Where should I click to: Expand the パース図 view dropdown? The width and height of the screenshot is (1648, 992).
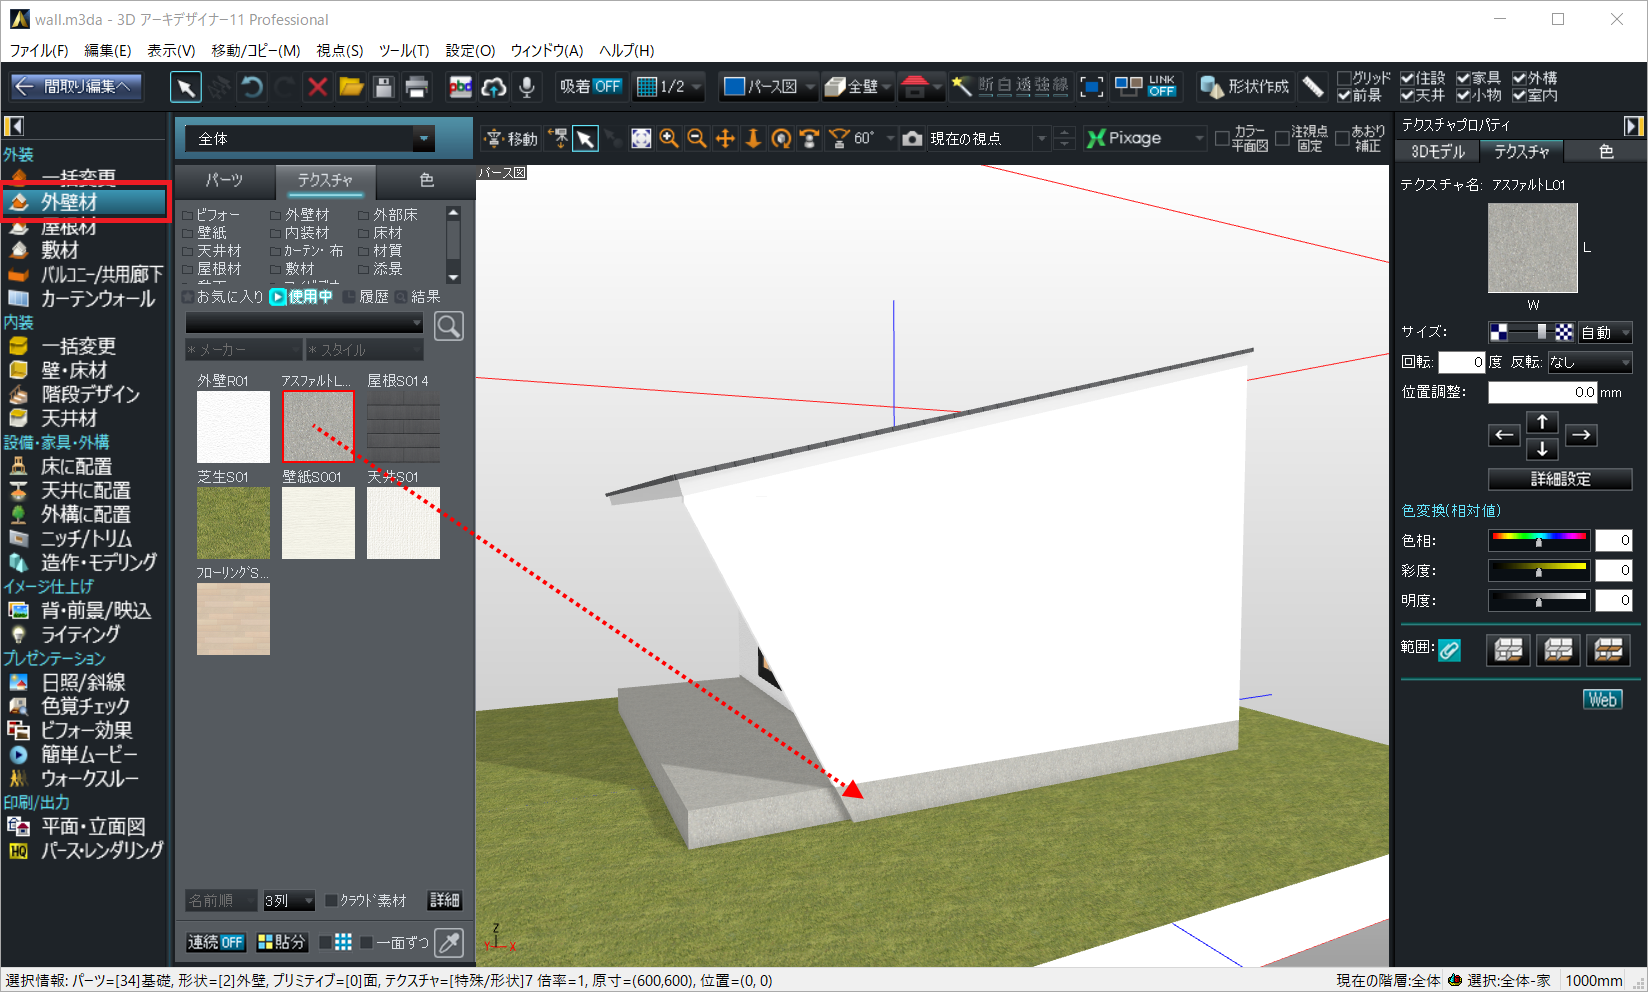click(810, 87)
